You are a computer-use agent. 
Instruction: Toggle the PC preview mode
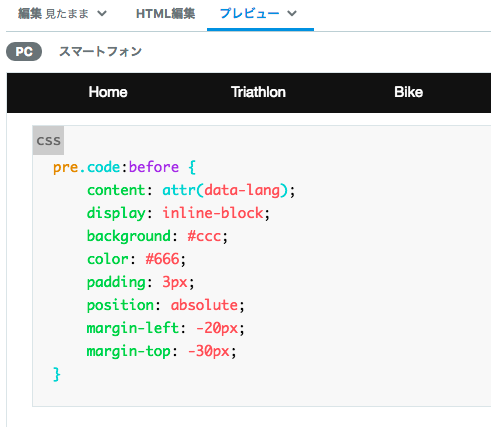coord(24,52)
